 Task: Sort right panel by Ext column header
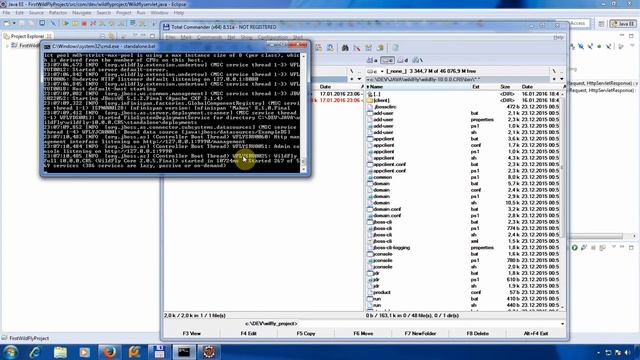[x=484, y=87]
